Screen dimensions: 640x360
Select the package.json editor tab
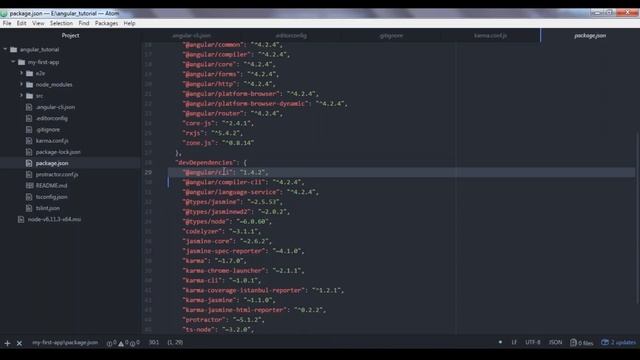click(x=590, y=36)
